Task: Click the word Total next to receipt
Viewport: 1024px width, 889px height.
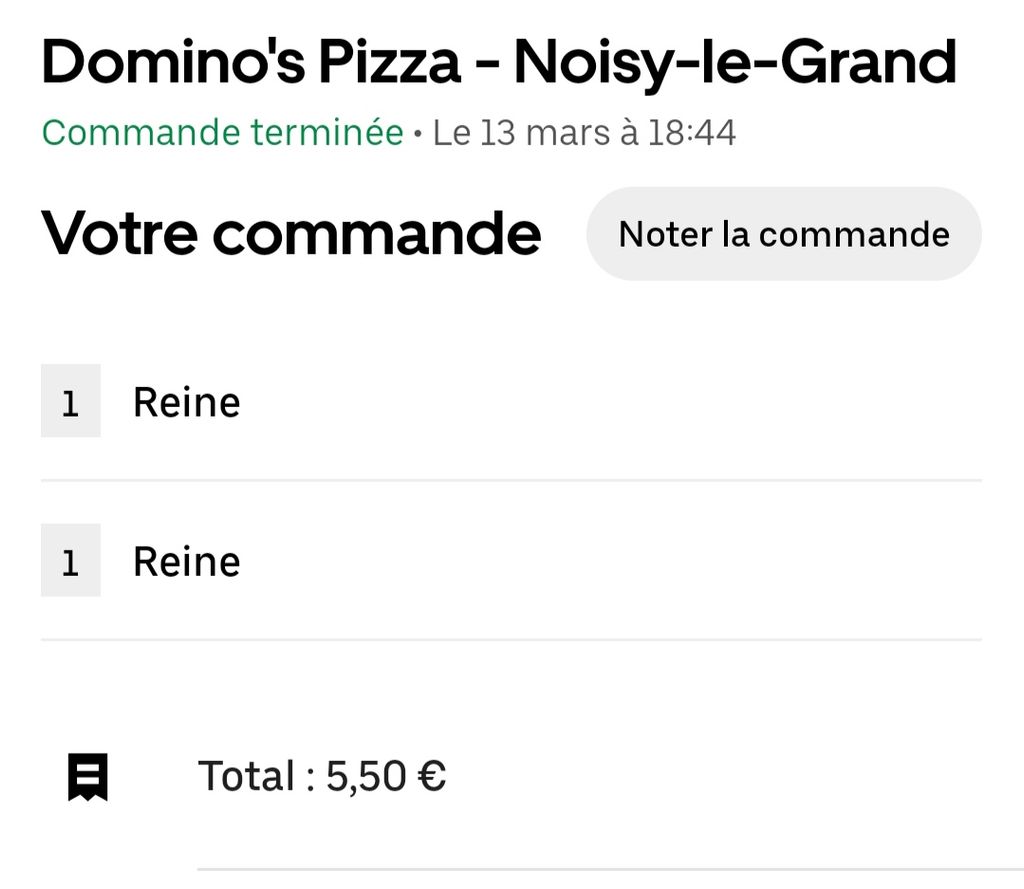Action: click(x=246, y=776)
